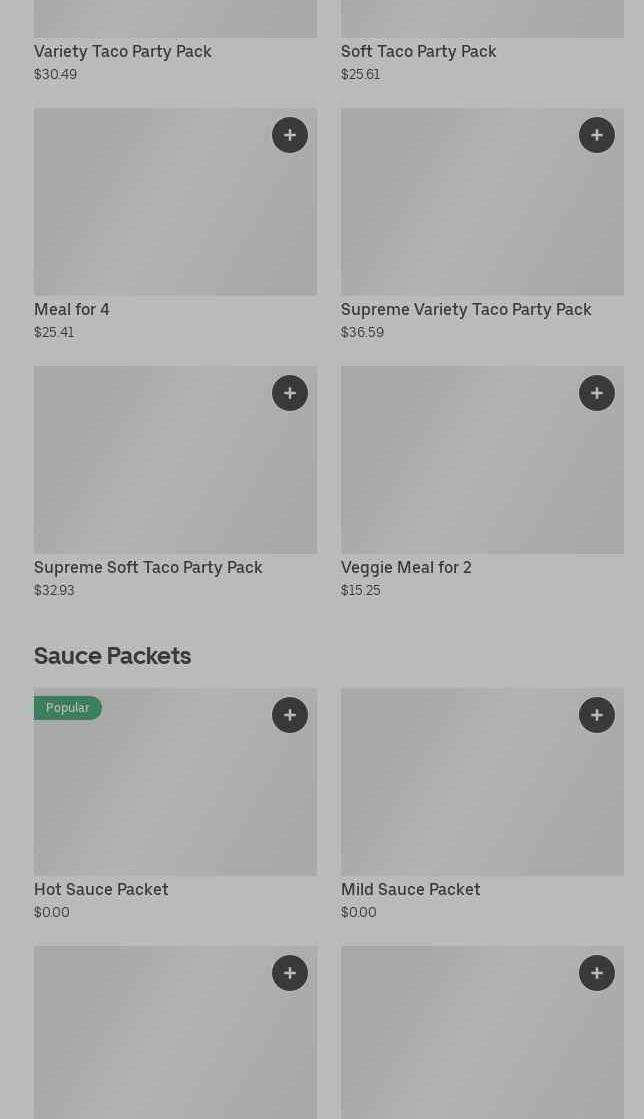Click the Soft Taco Party Pack name
Screen dimensions: 644x1119
tap(418, 51)
